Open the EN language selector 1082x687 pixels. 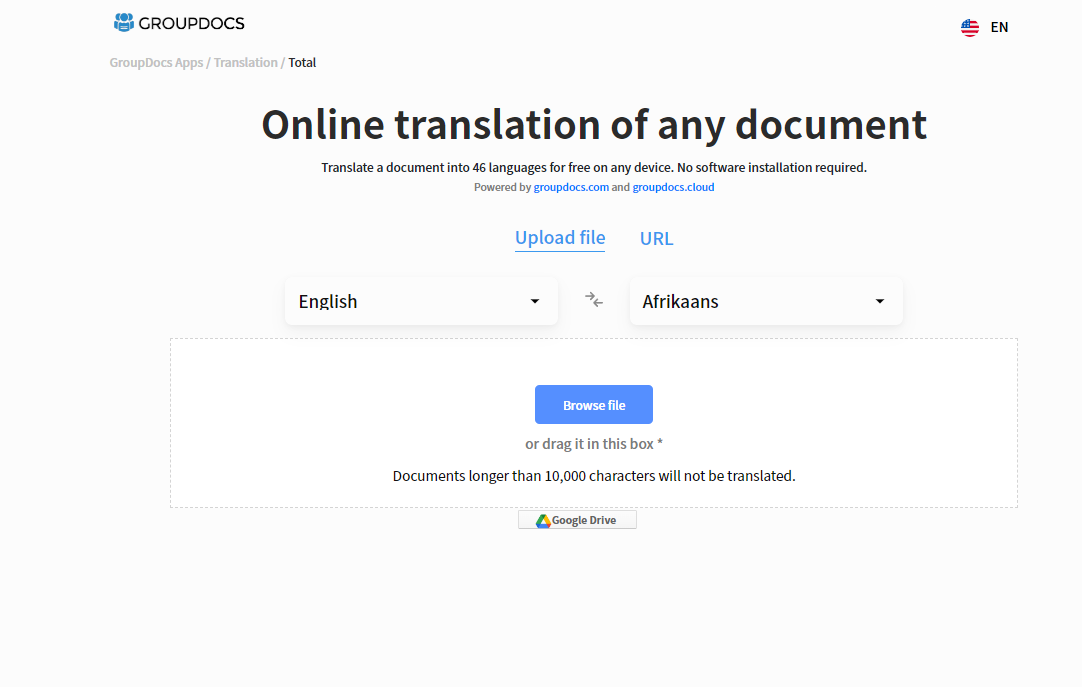pos(999,27)
